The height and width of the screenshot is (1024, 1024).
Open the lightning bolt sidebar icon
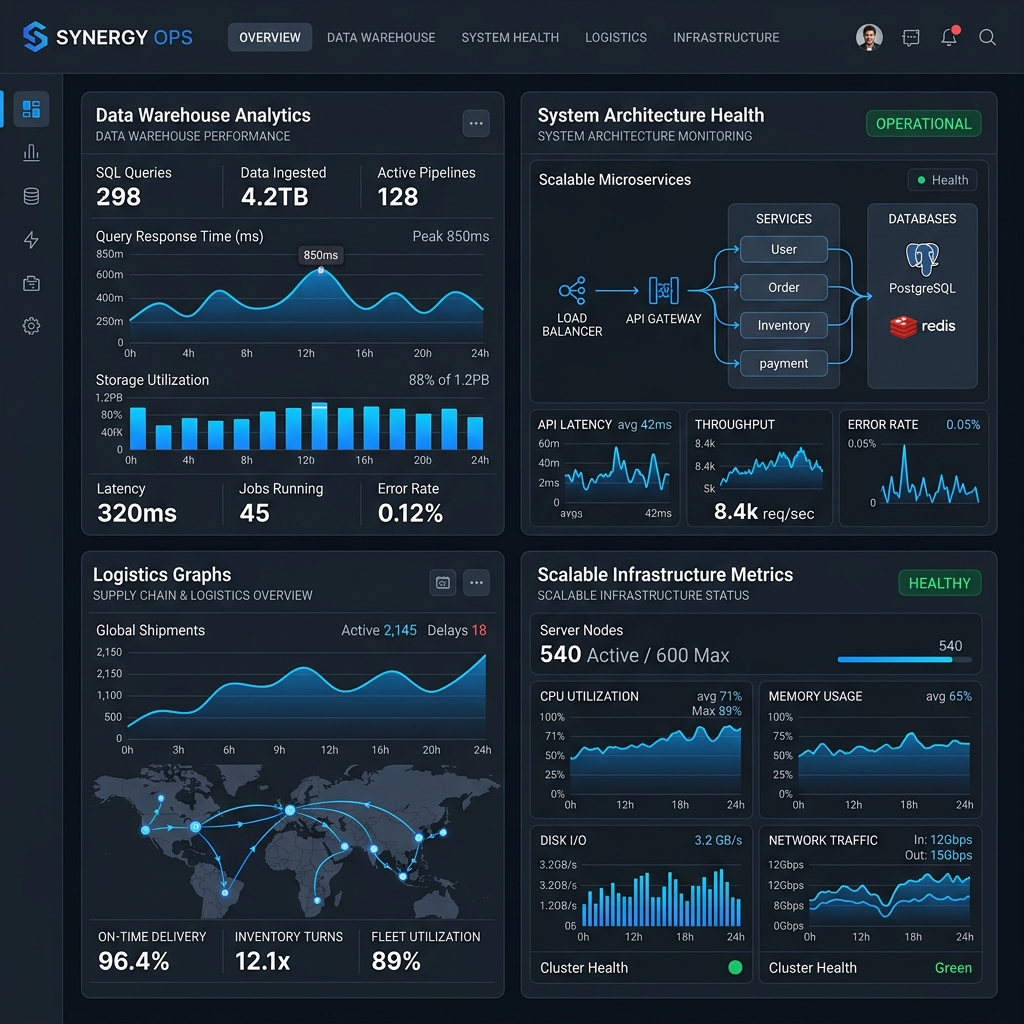pos(31,240)
